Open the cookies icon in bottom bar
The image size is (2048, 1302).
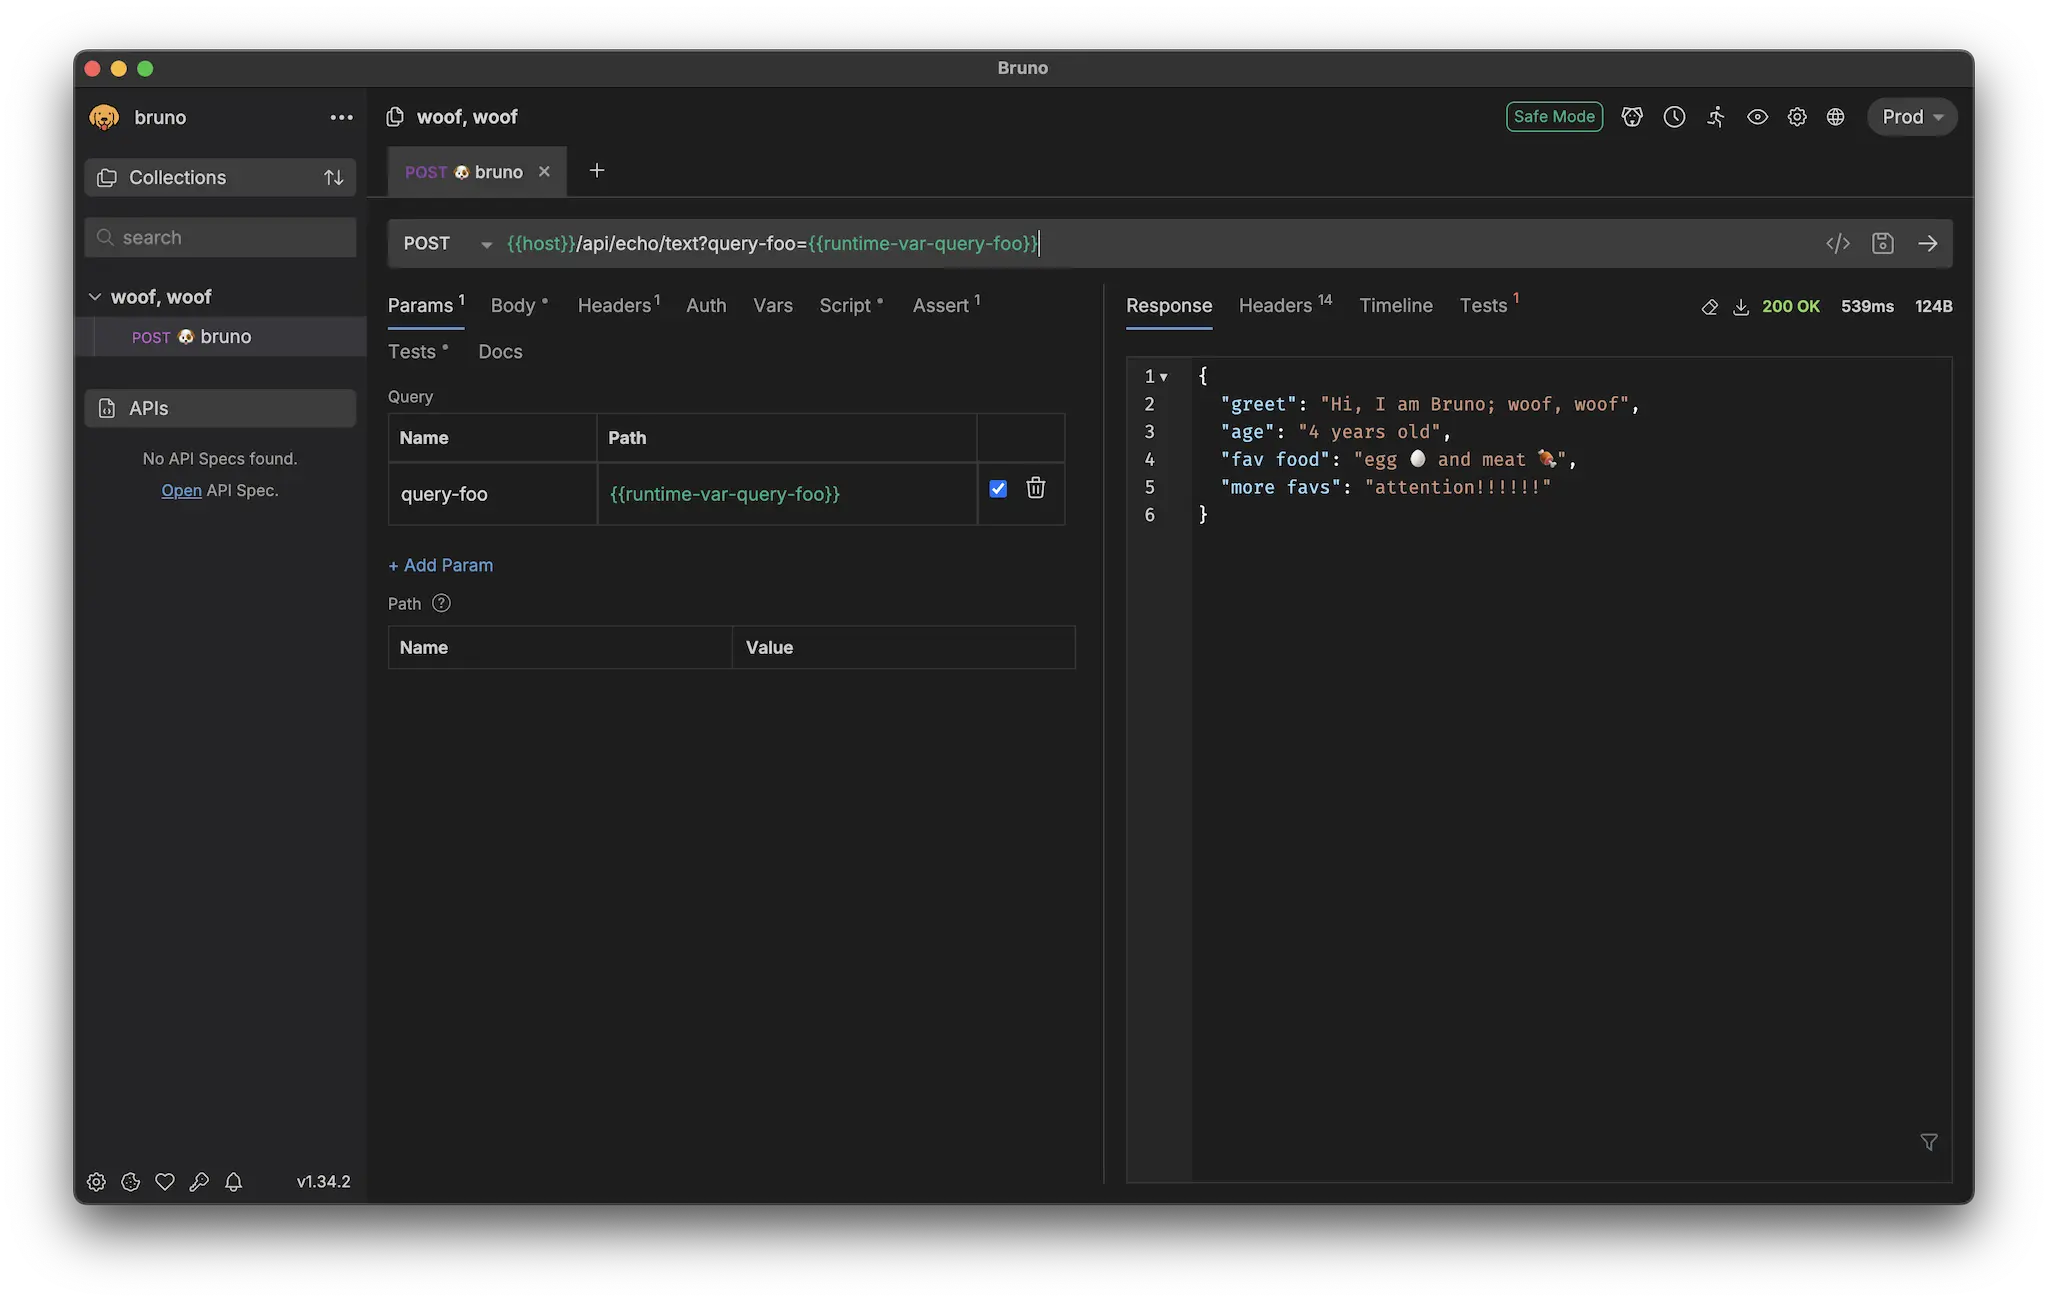(x=130, y=1182)
